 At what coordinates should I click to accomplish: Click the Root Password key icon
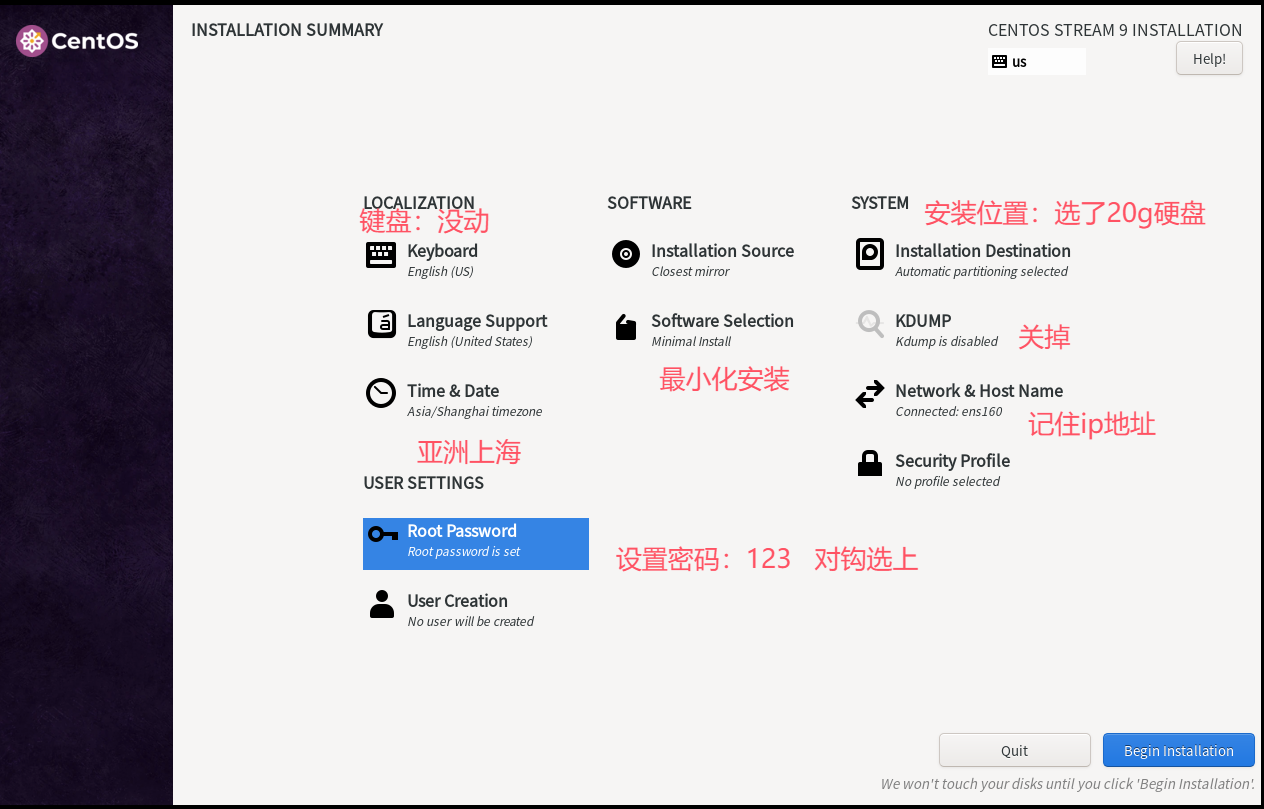pos(383,534)
